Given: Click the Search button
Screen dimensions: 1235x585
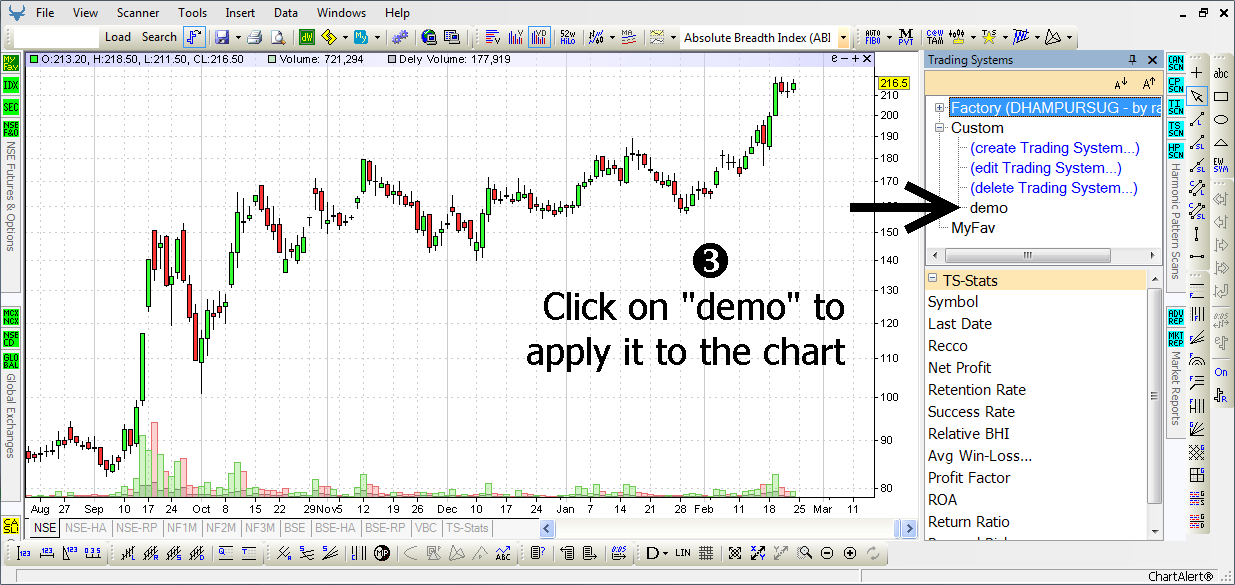Looking at the screenshot, I should tap(159, 37).
